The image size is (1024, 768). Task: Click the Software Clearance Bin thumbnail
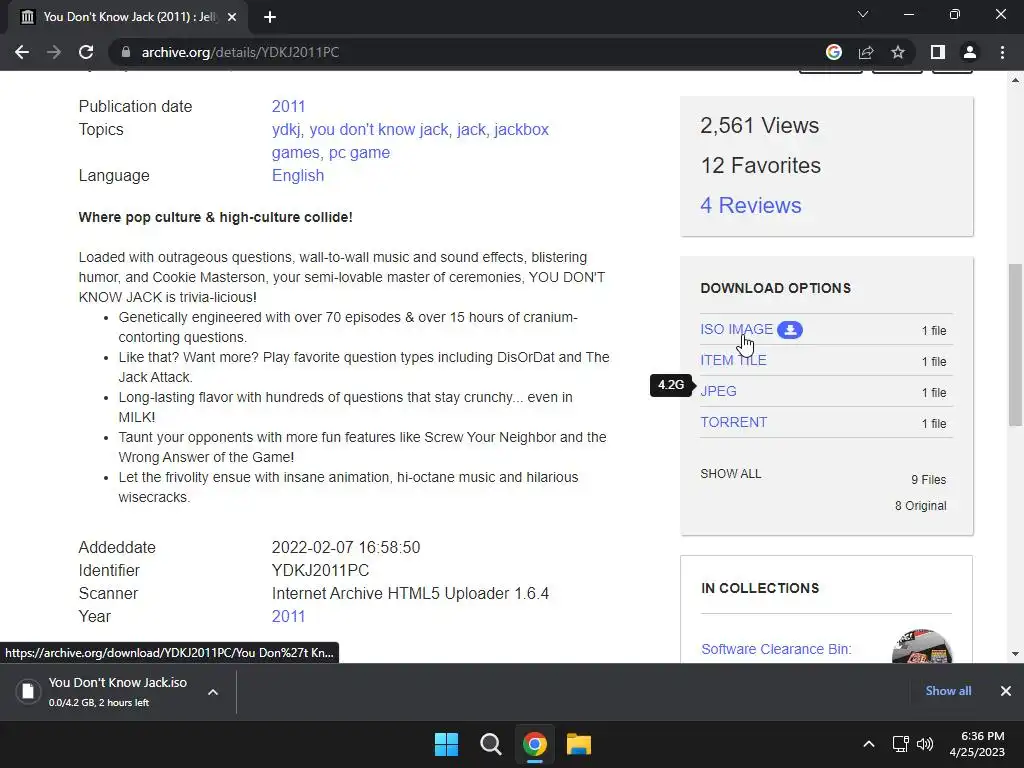(x=921, y=647)
